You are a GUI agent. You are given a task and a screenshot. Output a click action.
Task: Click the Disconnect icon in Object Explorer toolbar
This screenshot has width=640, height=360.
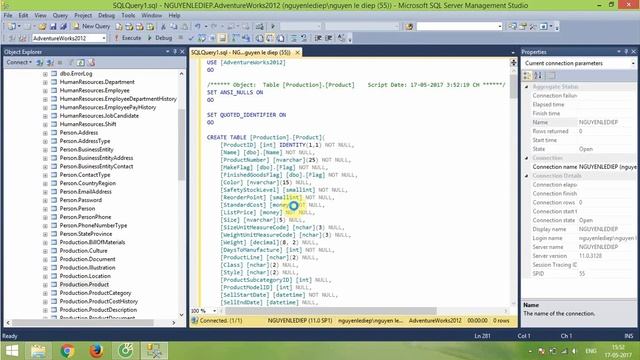(x=50, y=62)
